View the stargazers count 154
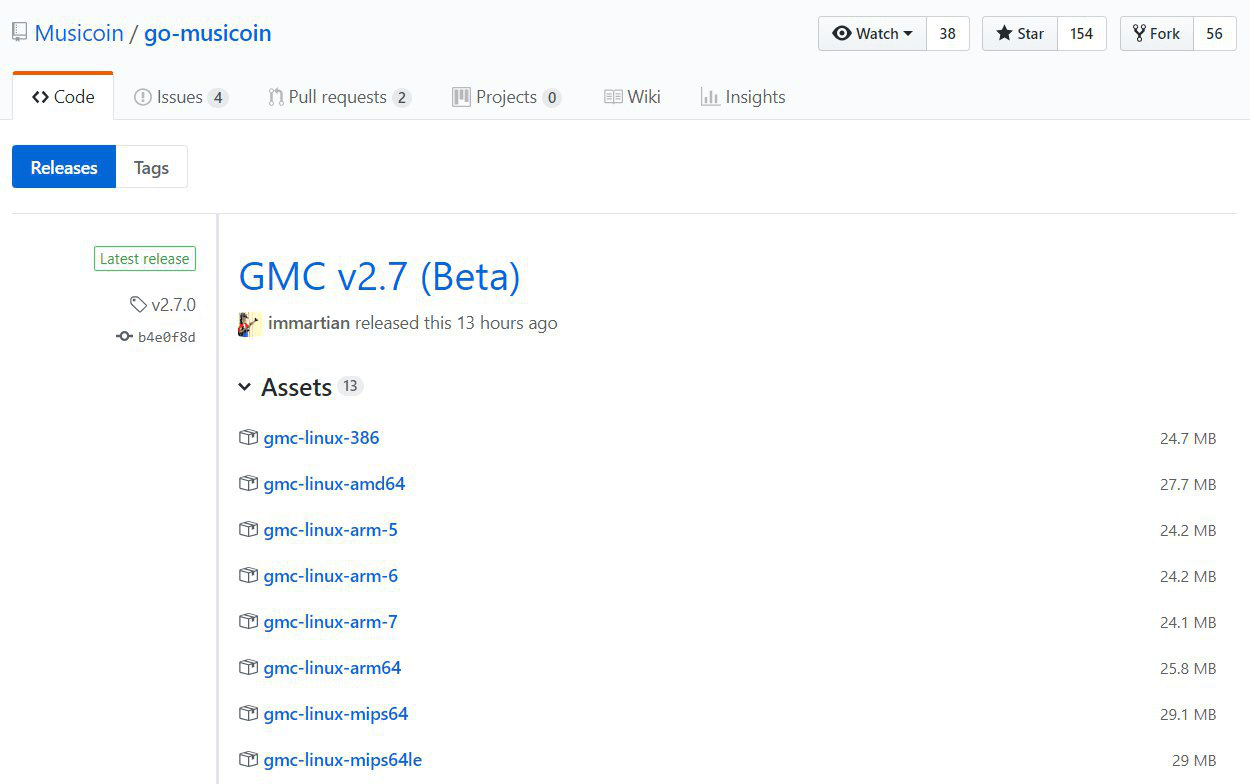The image size is (1250, 784). (x=1081, y=34)
